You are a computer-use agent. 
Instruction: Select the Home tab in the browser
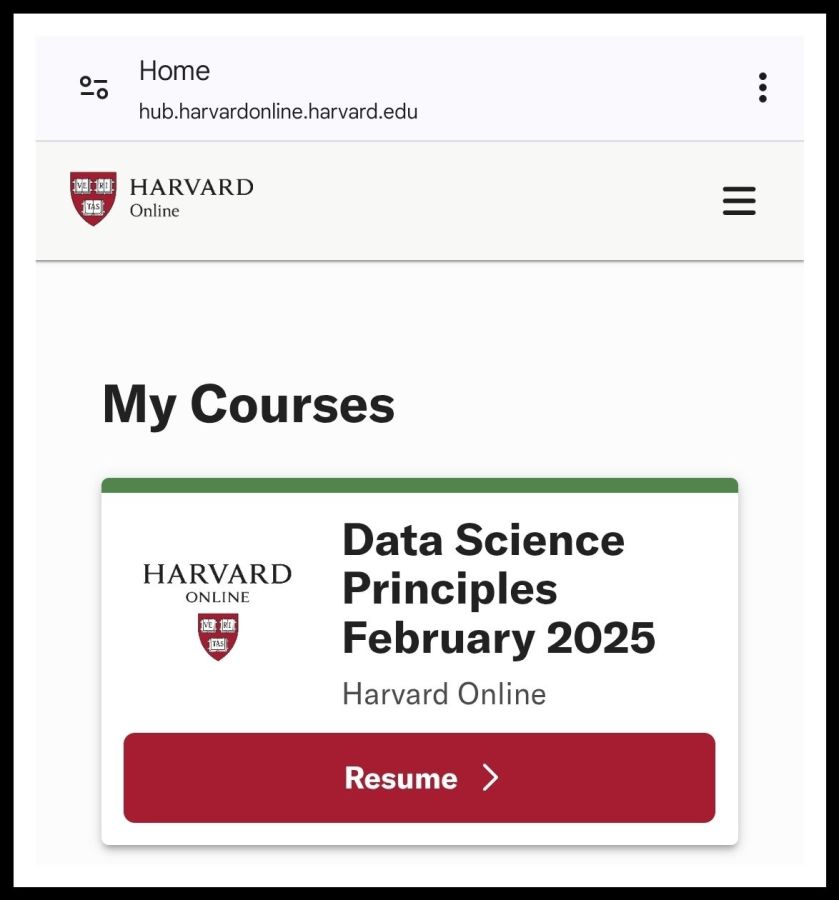[174, 71]
